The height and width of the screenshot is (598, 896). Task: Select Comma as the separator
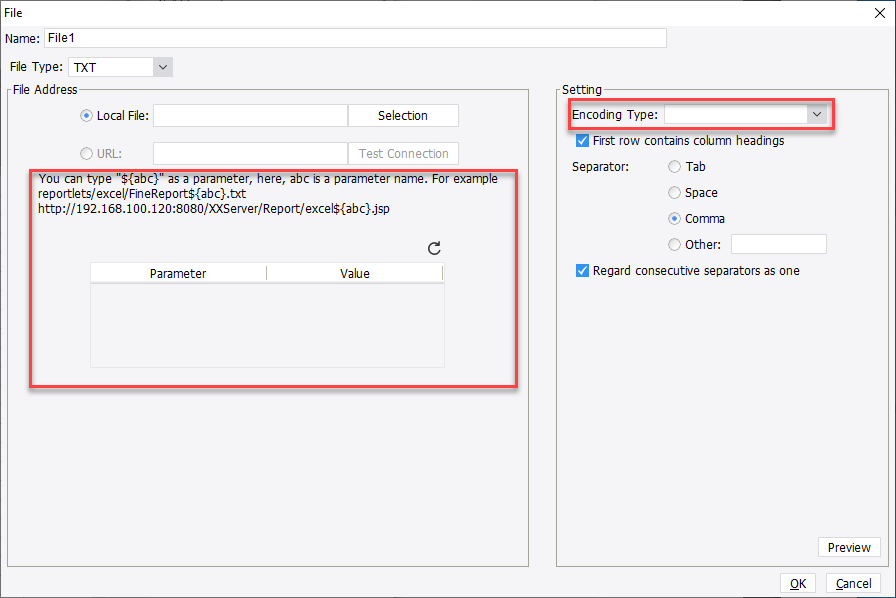point(674,218)
